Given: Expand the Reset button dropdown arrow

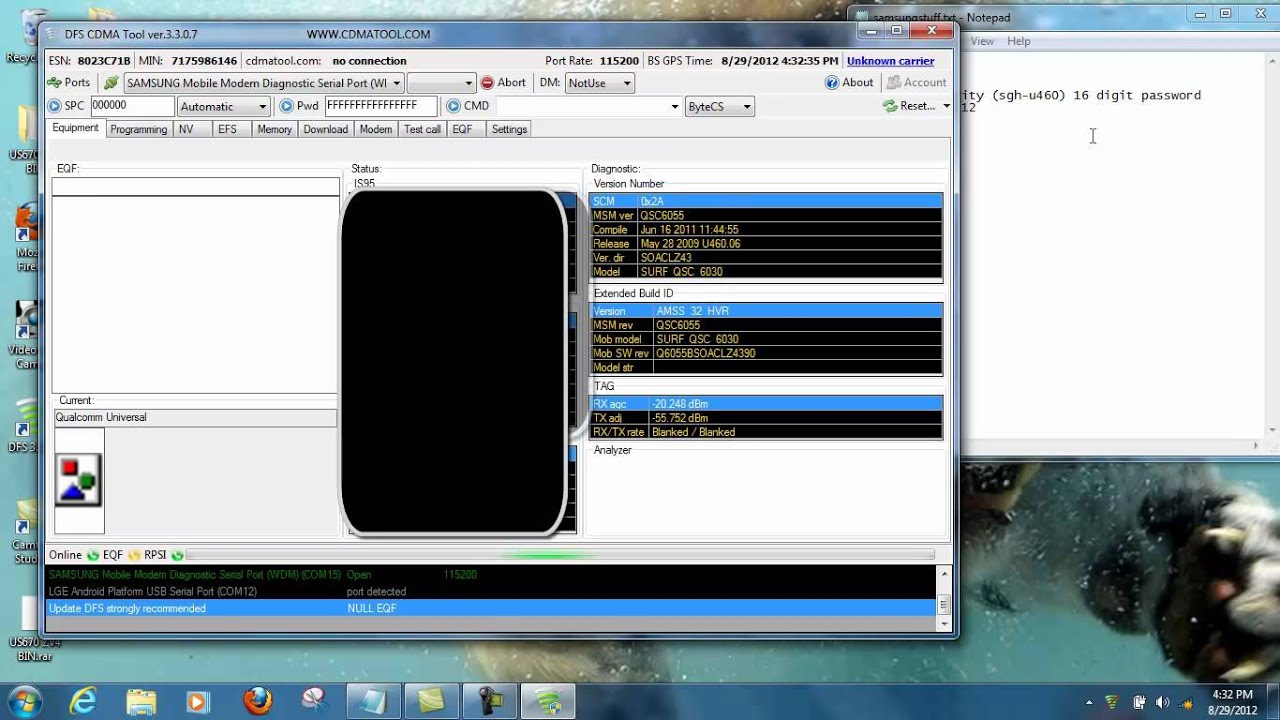Looking at the screenshot, I should [x=946, y=106].
